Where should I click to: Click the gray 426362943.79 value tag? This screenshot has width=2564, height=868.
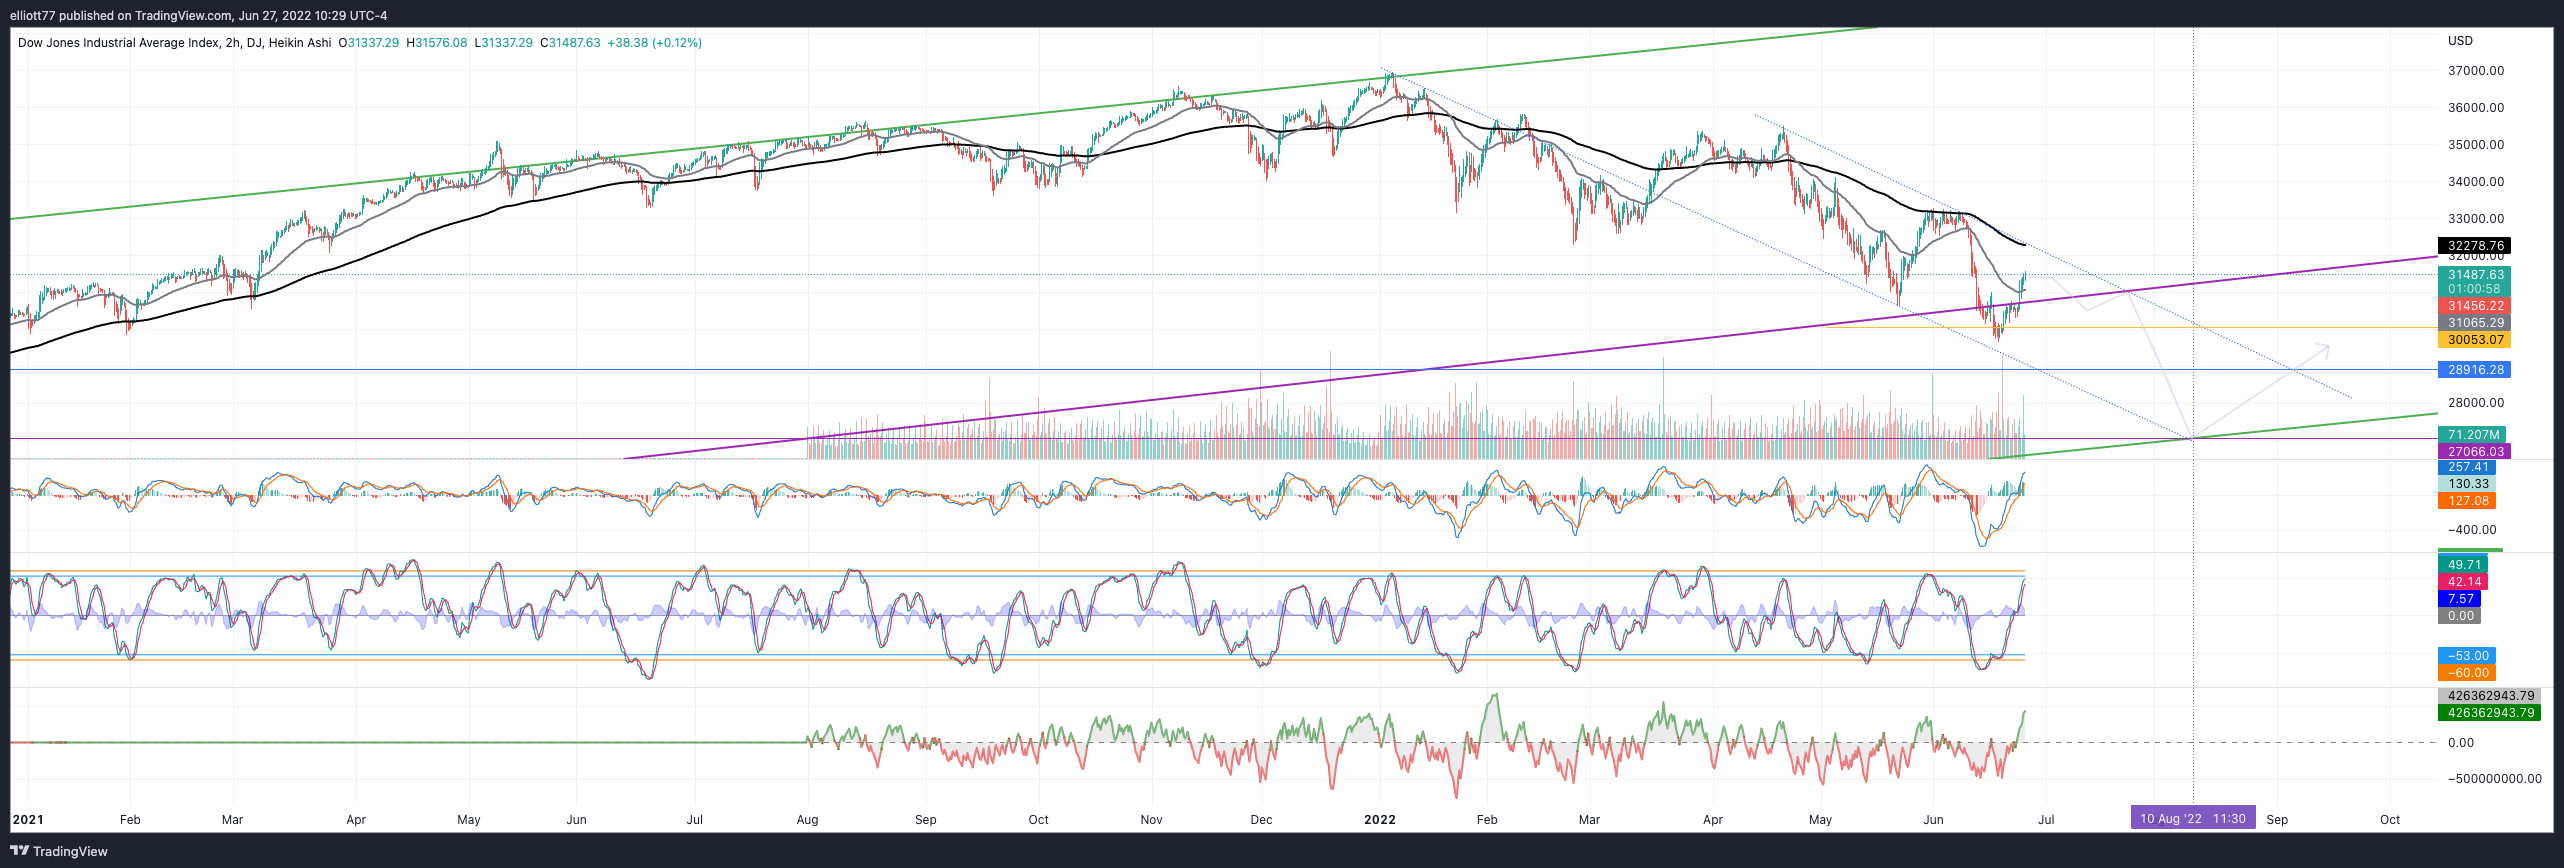[x=2489, y=696]
